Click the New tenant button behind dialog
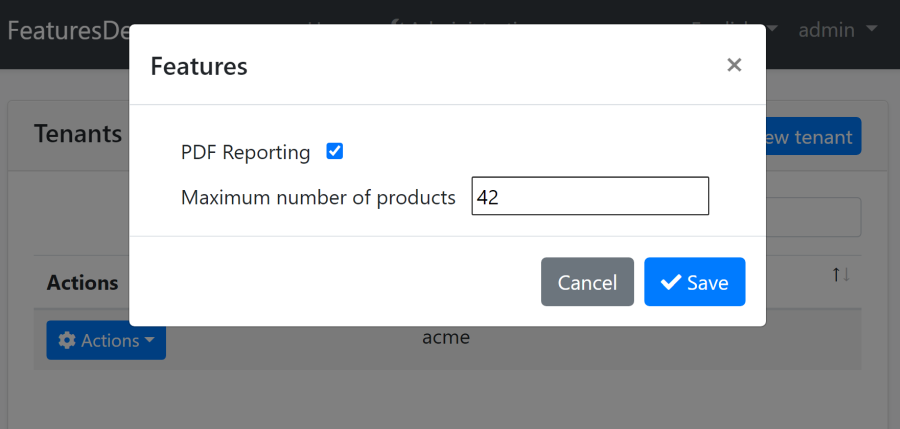 click(813, 137)
